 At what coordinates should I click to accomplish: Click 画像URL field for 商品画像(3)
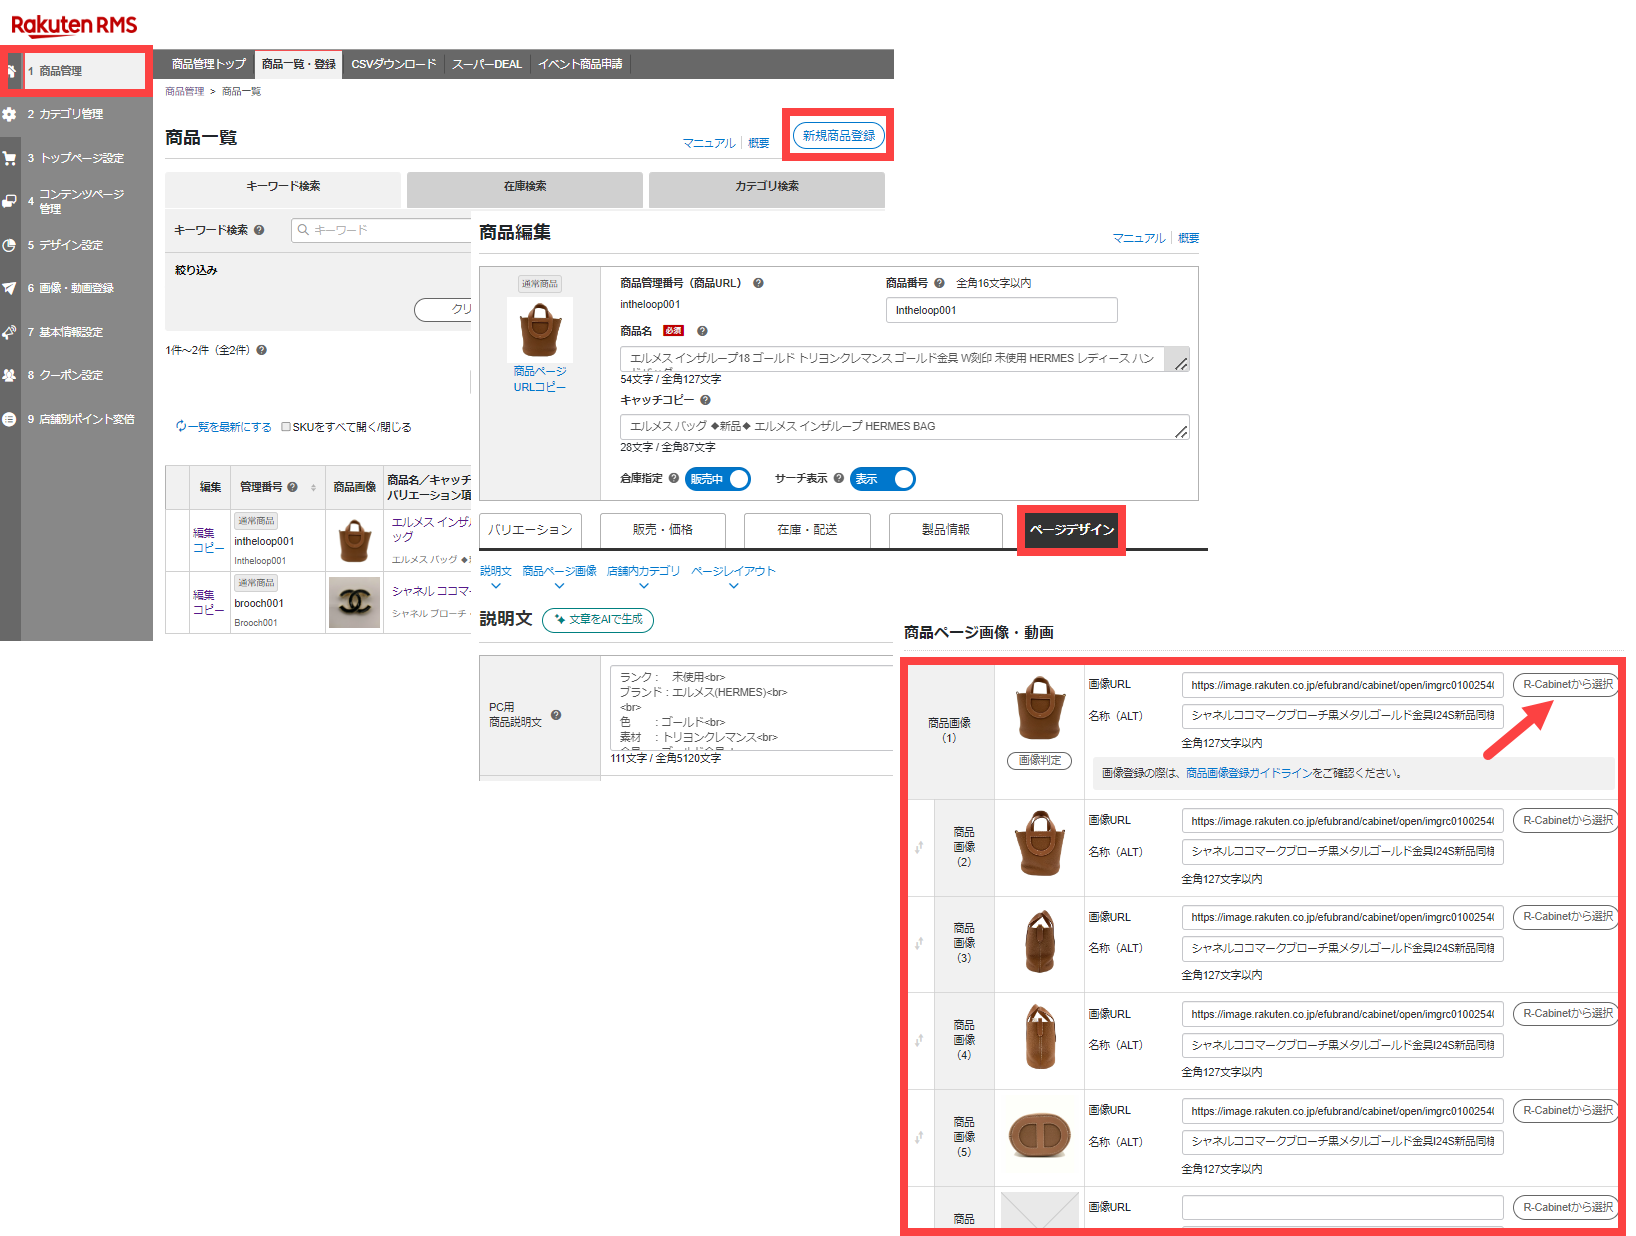(1342, 917)
